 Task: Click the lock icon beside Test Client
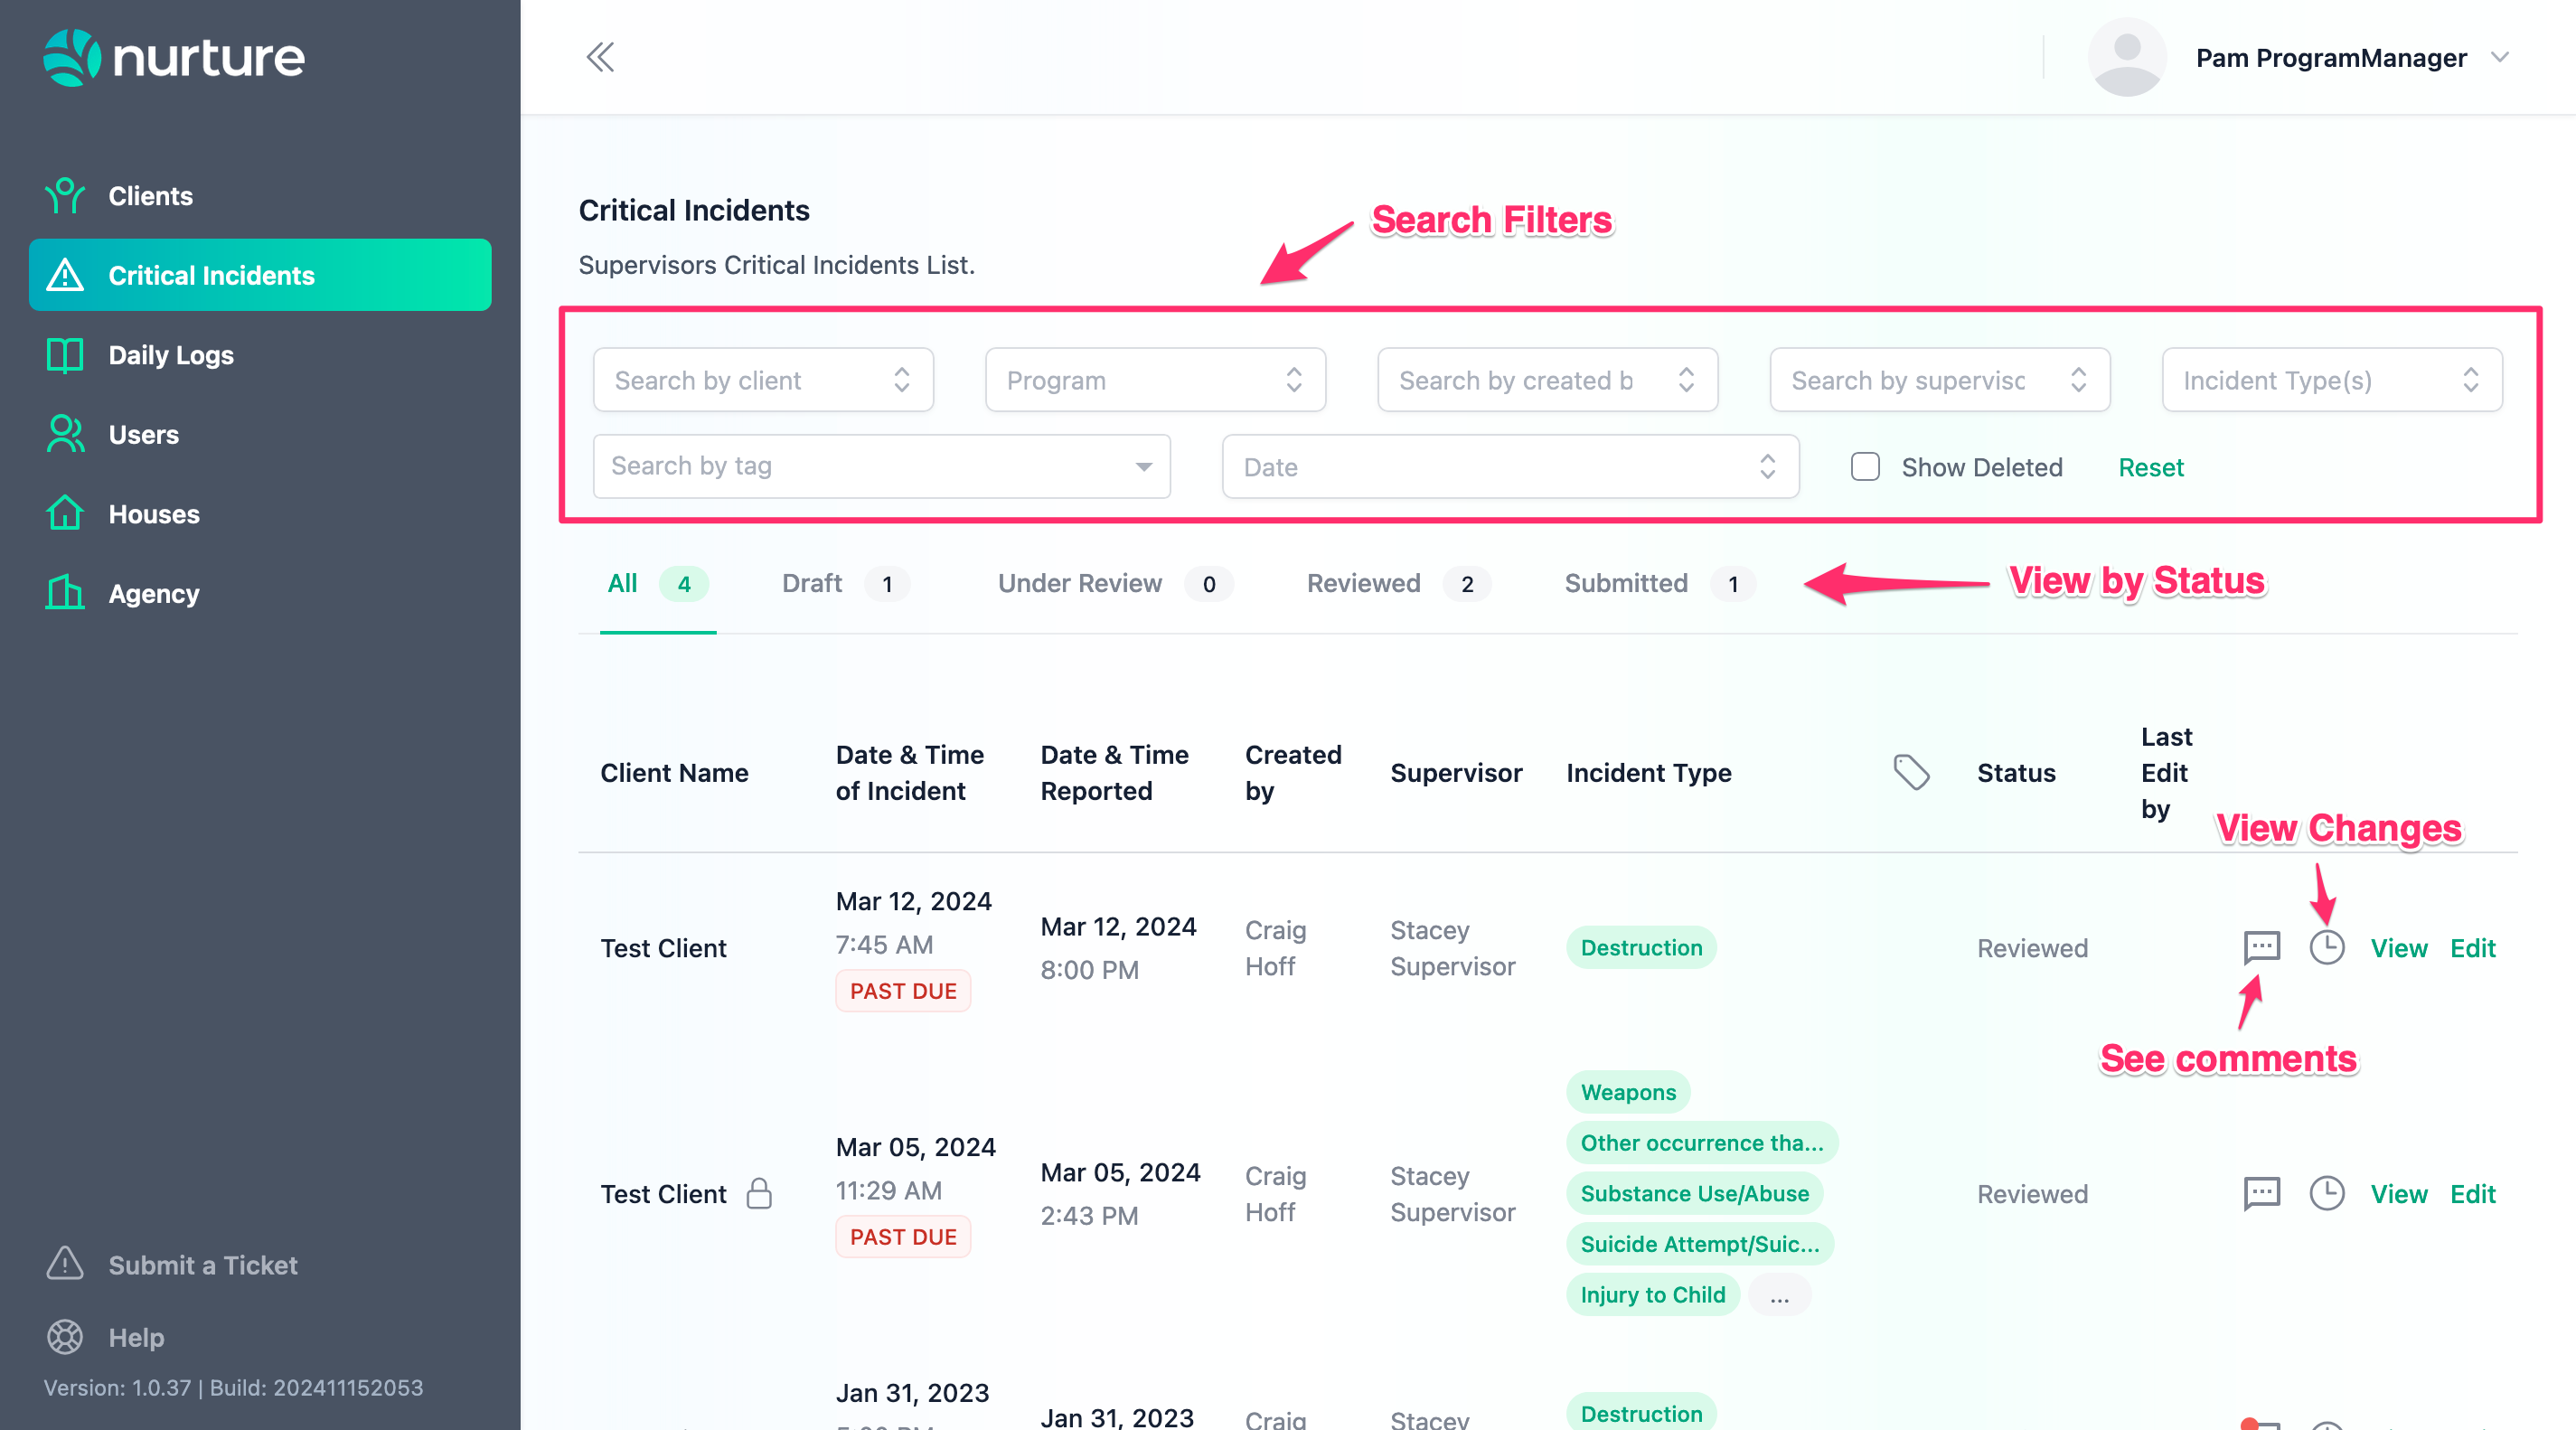(x=759, y=1193)
